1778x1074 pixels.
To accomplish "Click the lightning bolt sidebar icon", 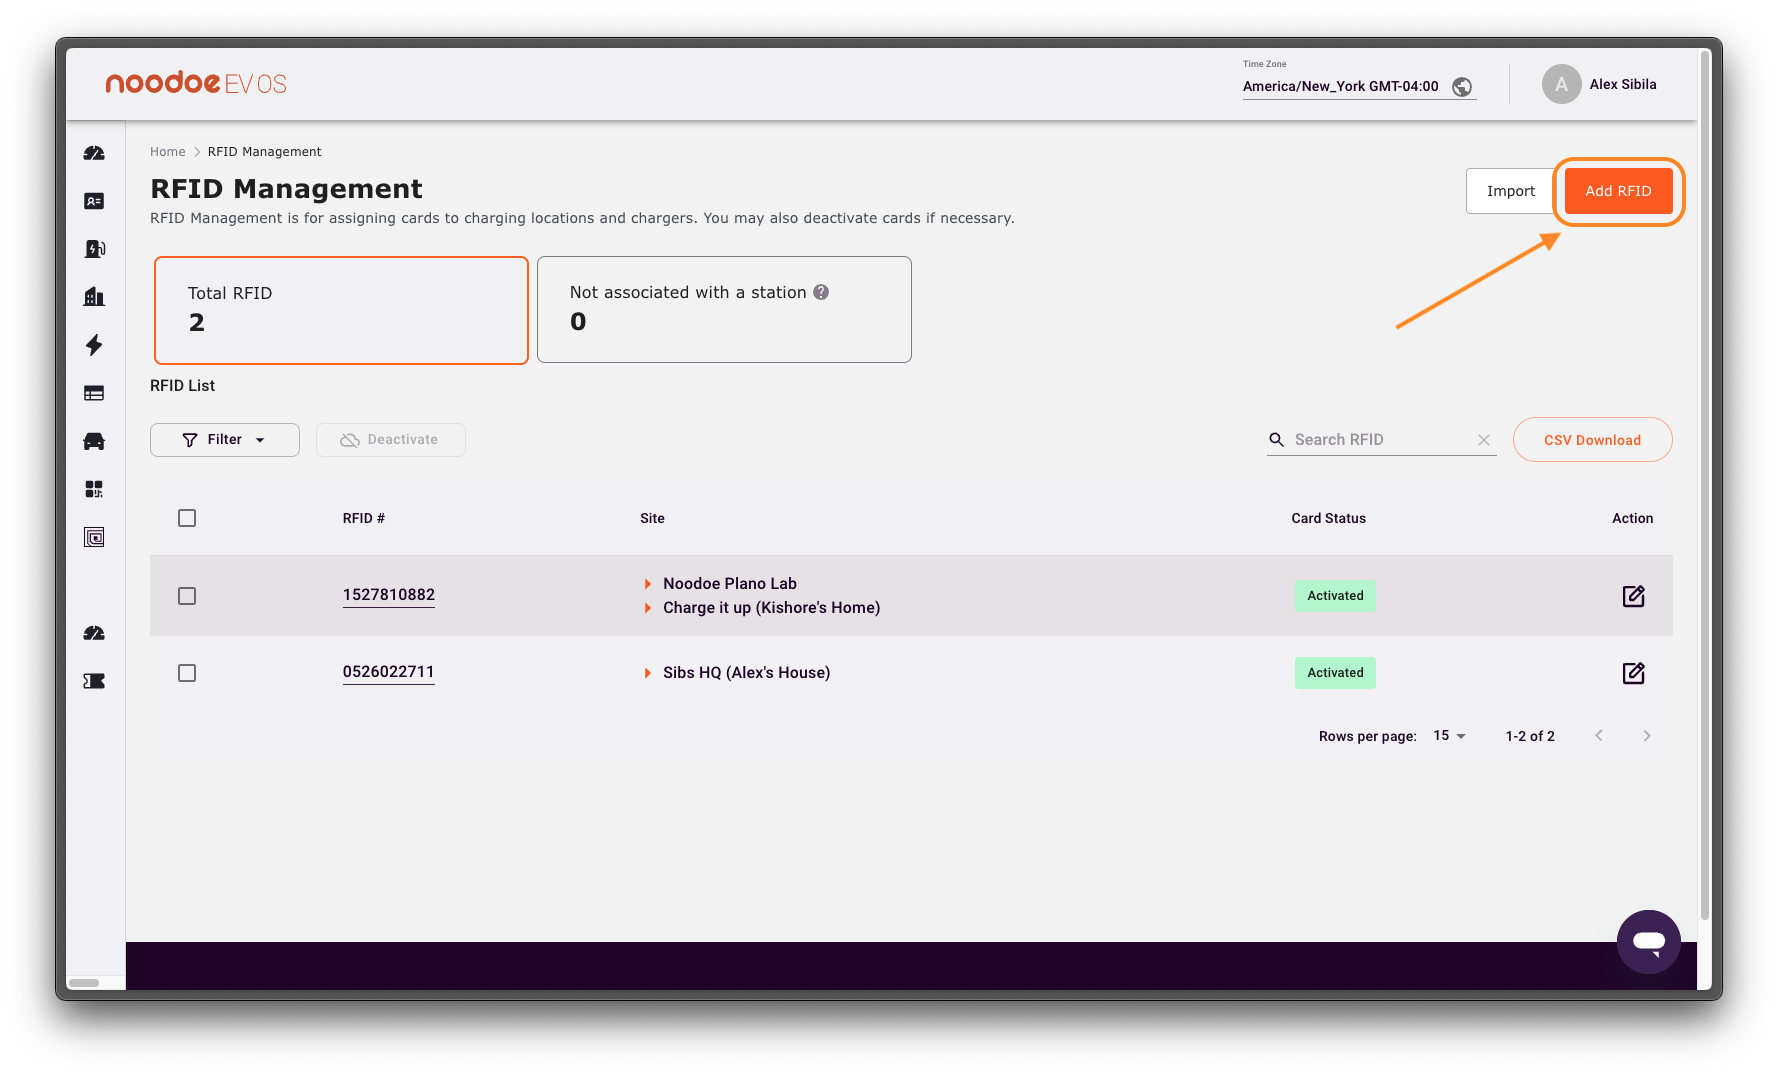I will point(94,345).
